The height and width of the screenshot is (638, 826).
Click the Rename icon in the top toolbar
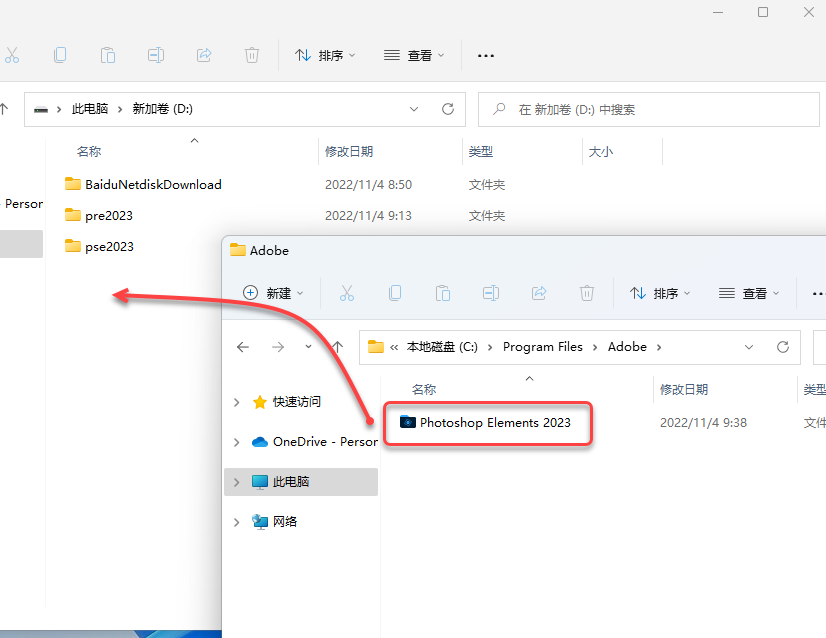156,55
